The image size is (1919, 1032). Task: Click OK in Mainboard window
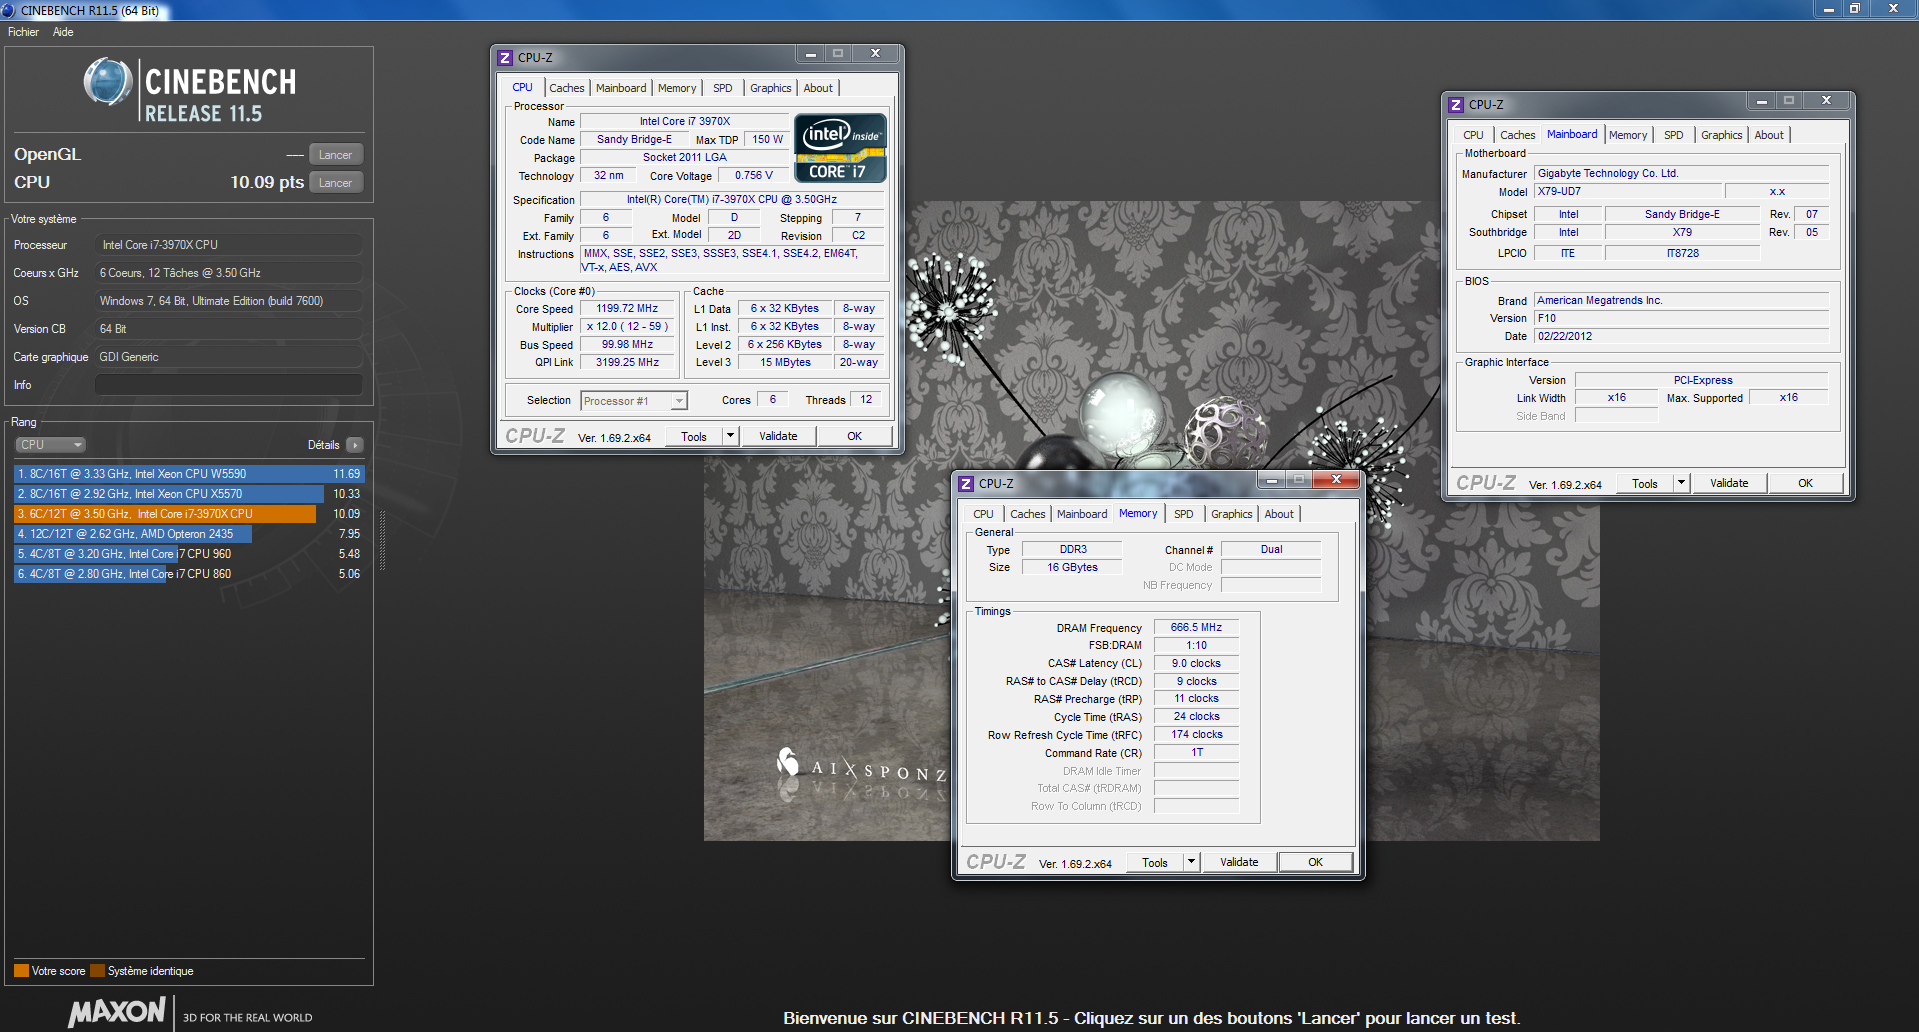1805,483
